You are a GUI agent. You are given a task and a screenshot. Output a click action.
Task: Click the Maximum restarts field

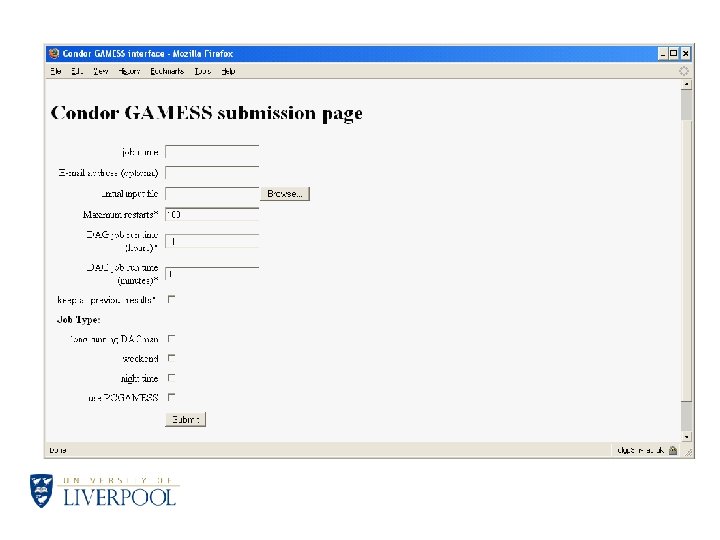tap(212, 214)
